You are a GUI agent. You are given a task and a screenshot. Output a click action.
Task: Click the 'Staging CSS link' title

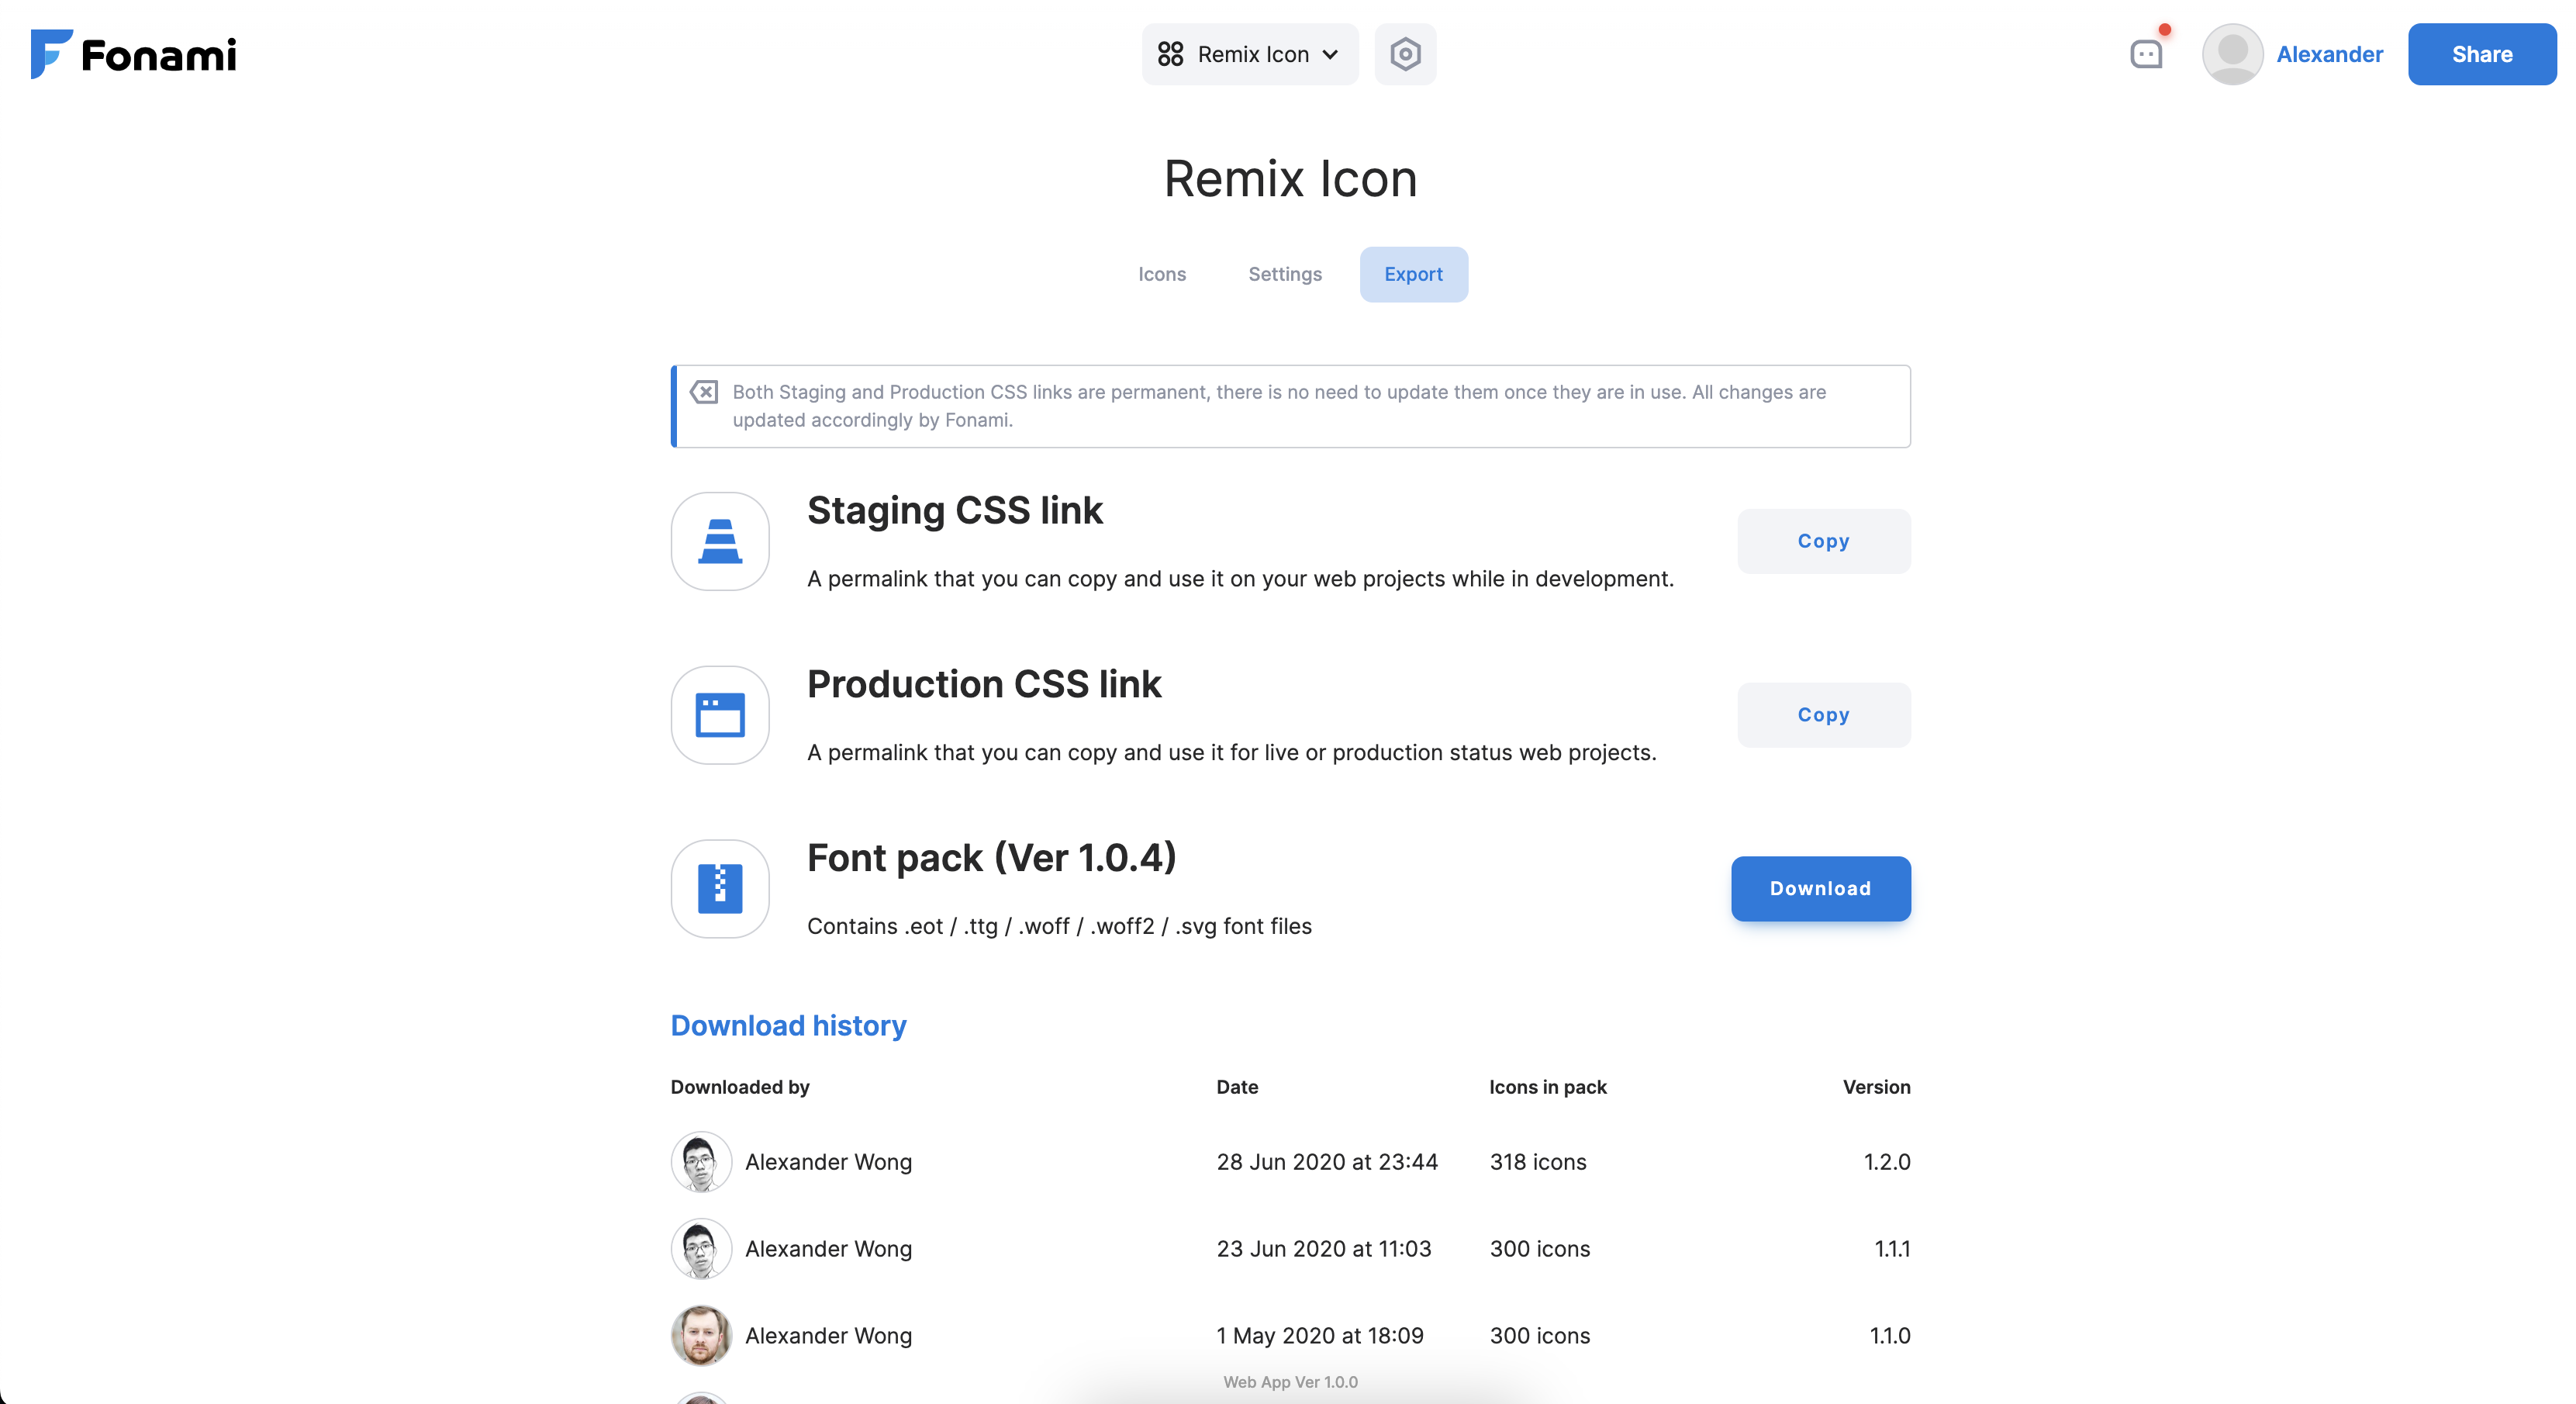pos(954,510)
